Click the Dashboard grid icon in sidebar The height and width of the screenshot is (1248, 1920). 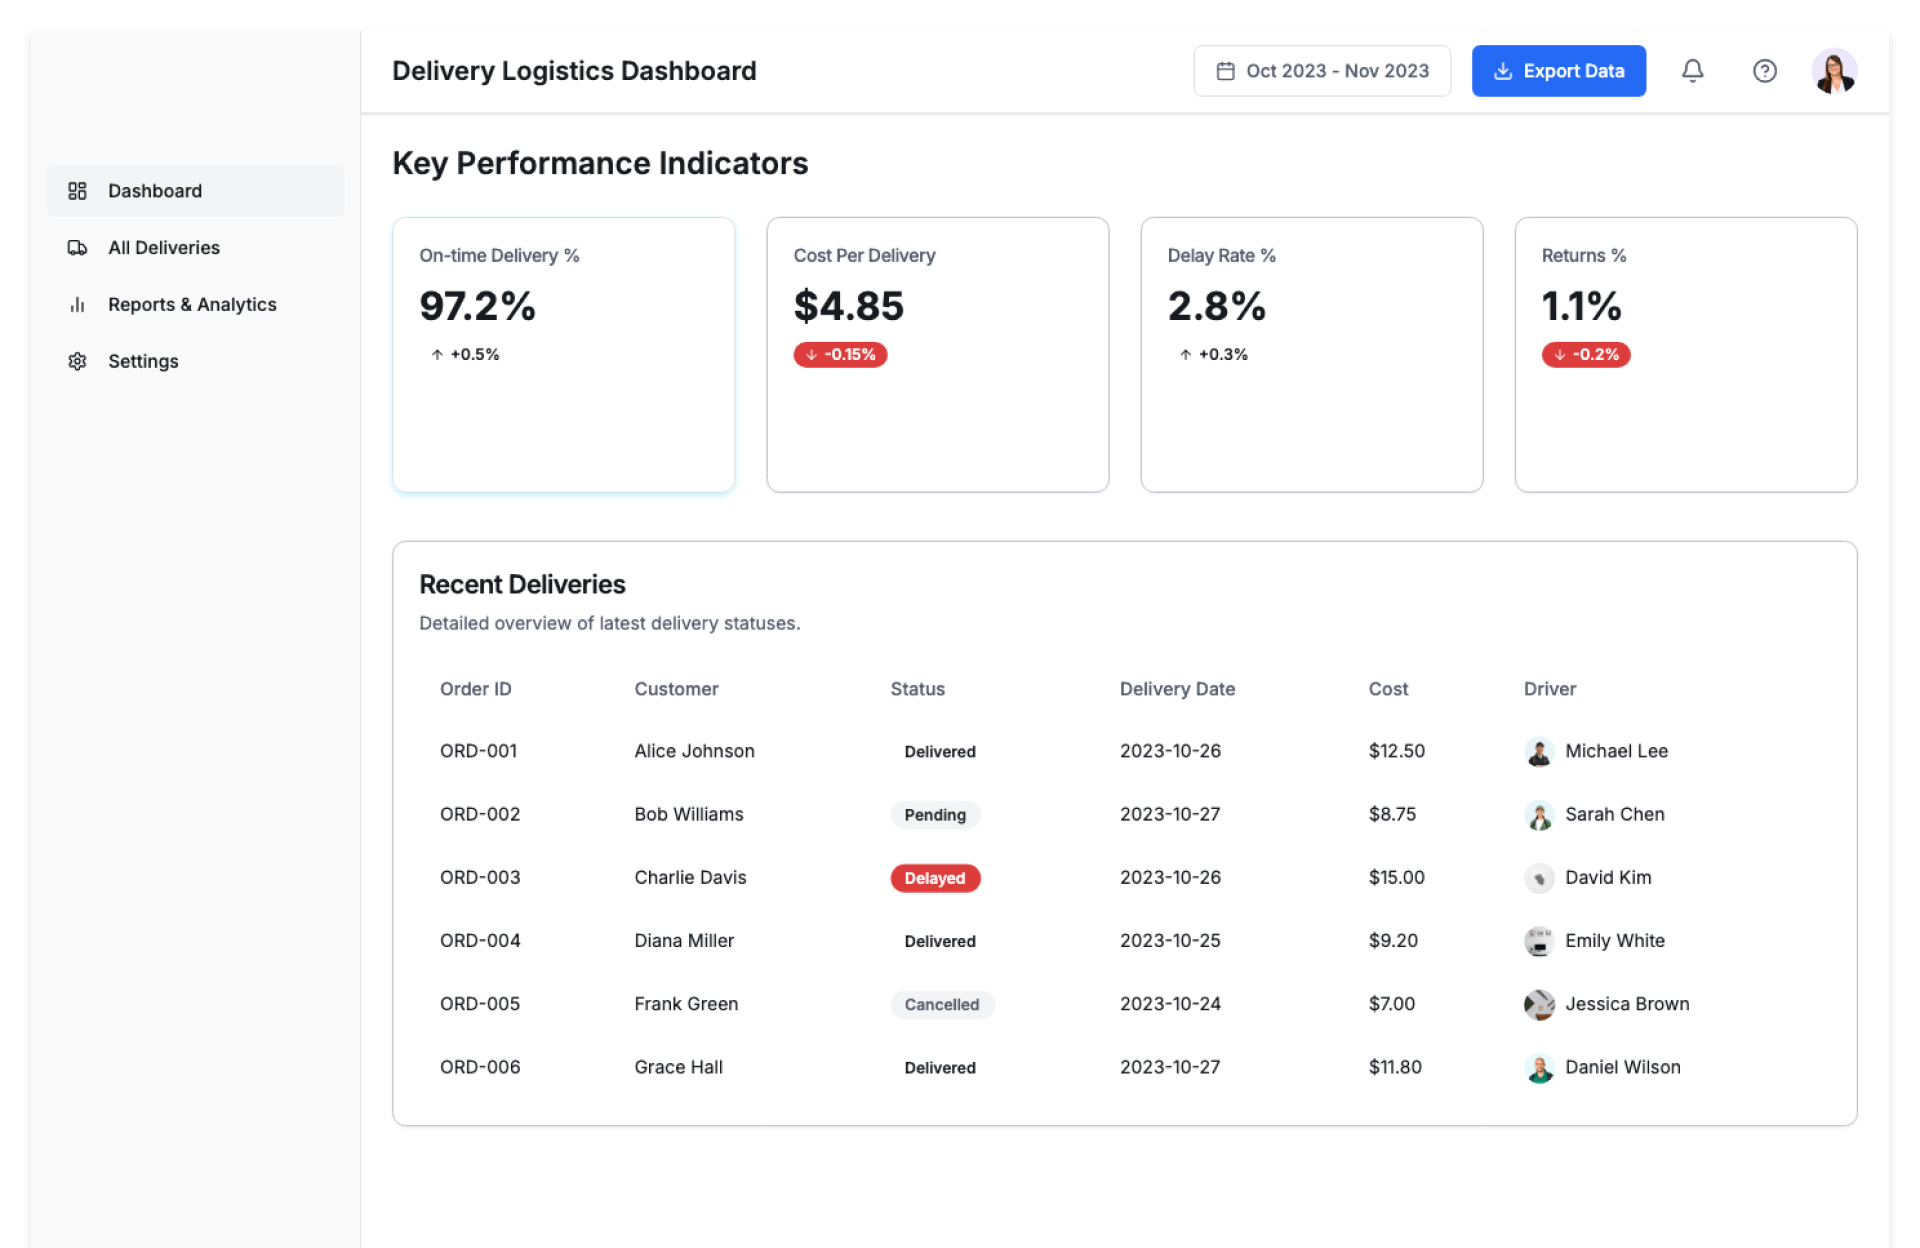coord(77,191)
